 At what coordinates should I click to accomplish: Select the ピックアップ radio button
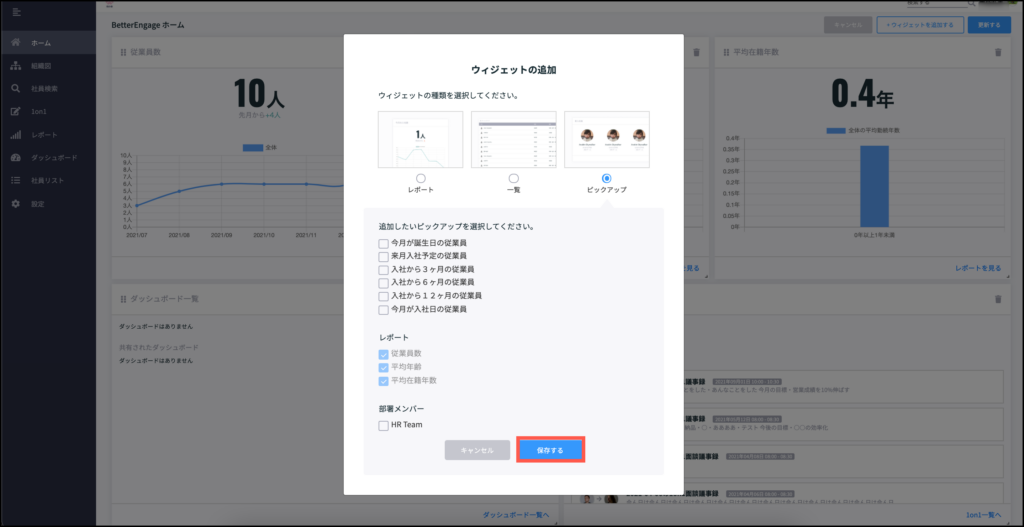click(x=607, y=178)
